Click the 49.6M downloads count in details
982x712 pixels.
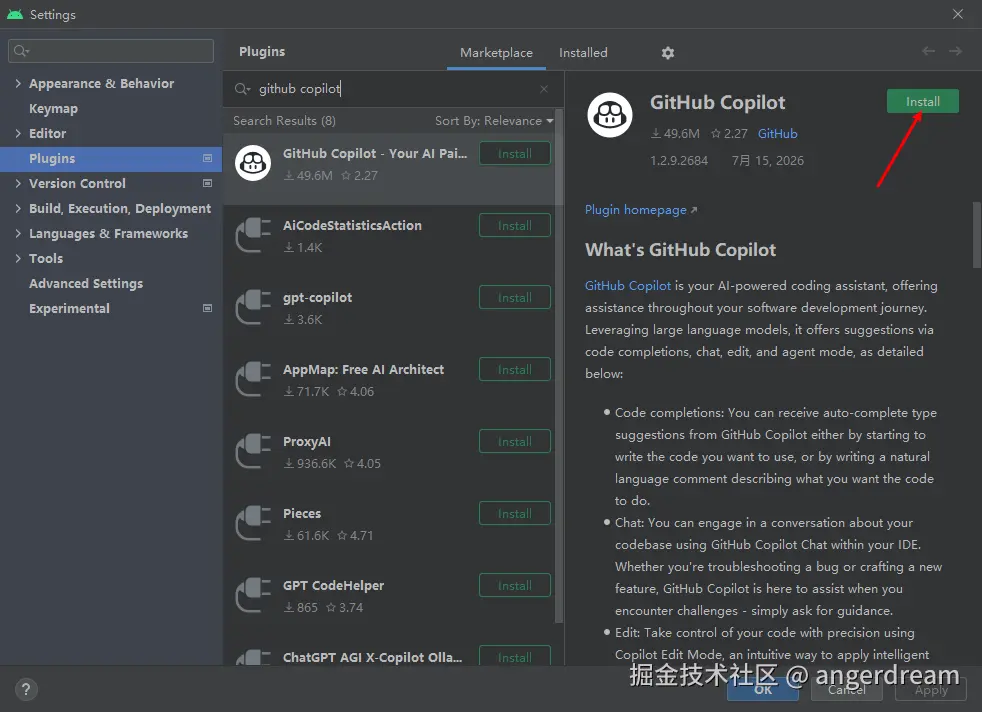click(x=675, y=133)
